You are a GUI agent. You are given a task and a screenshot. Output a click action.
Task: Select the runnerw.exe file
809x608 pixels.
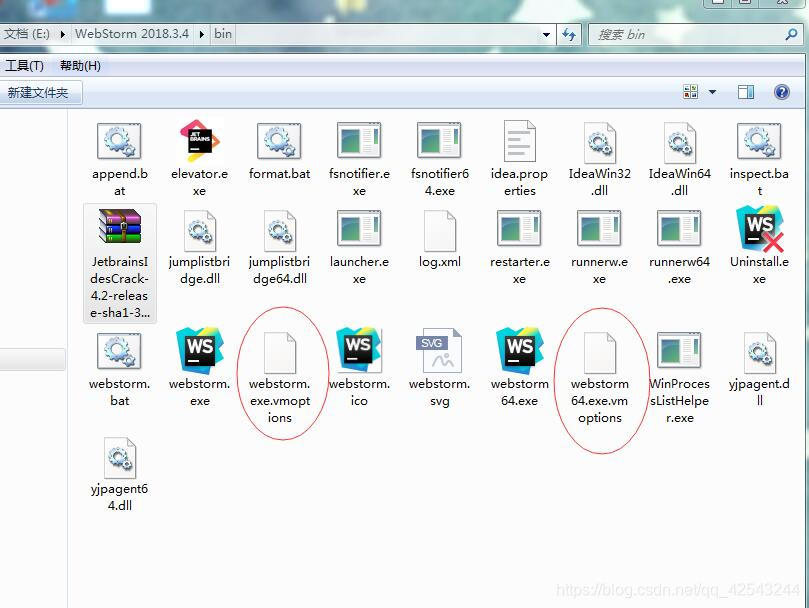(x=599, y=248)
